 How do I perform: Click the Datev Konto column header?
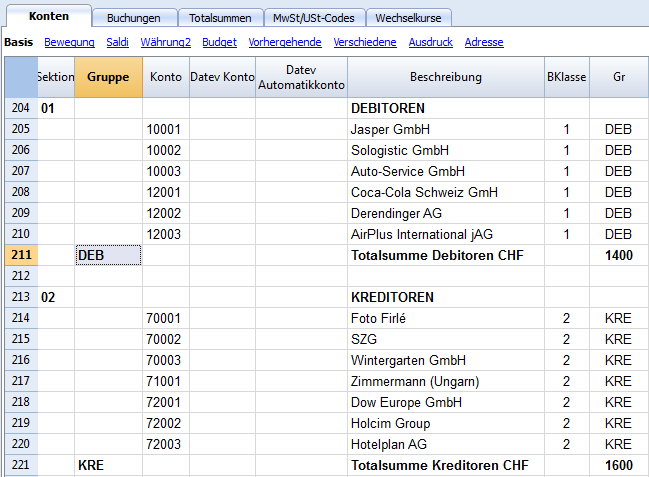coord(222,77)
